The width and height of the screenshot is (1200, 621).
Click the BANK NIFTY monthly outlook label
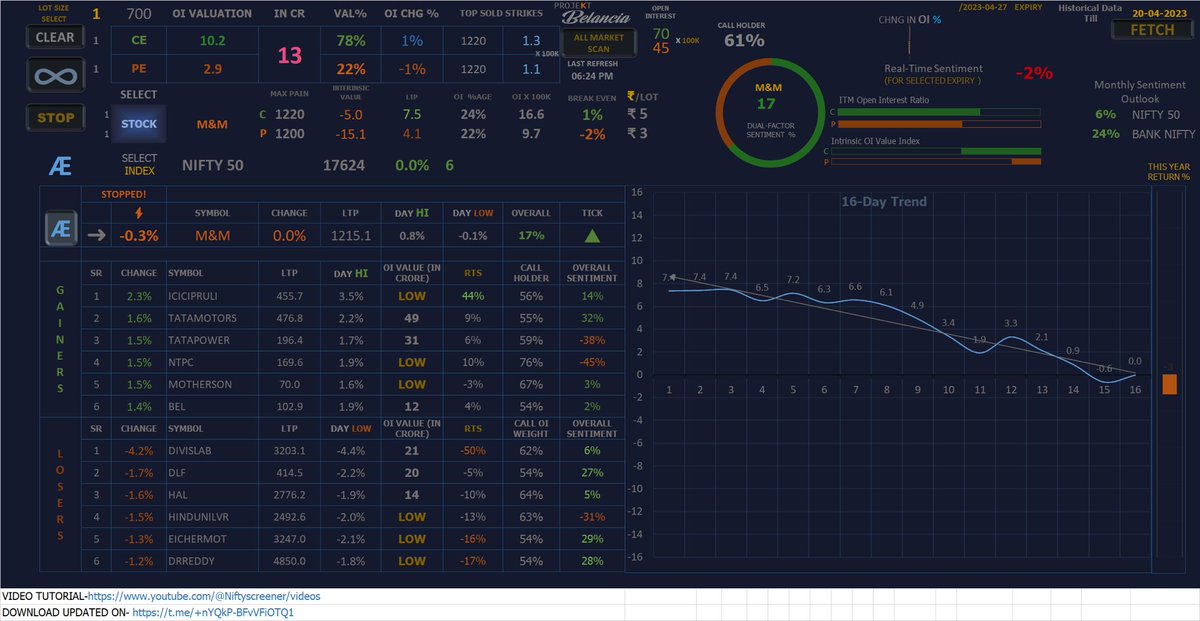click(1163, 133)
